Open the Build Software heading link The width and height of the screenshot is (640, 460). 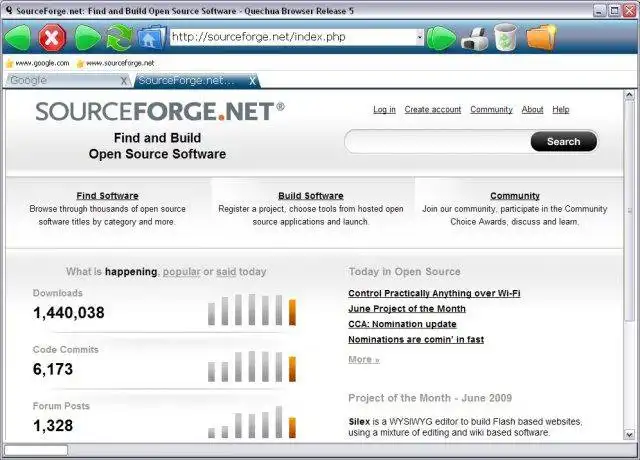pyautogui.click(x=311, y=196)
